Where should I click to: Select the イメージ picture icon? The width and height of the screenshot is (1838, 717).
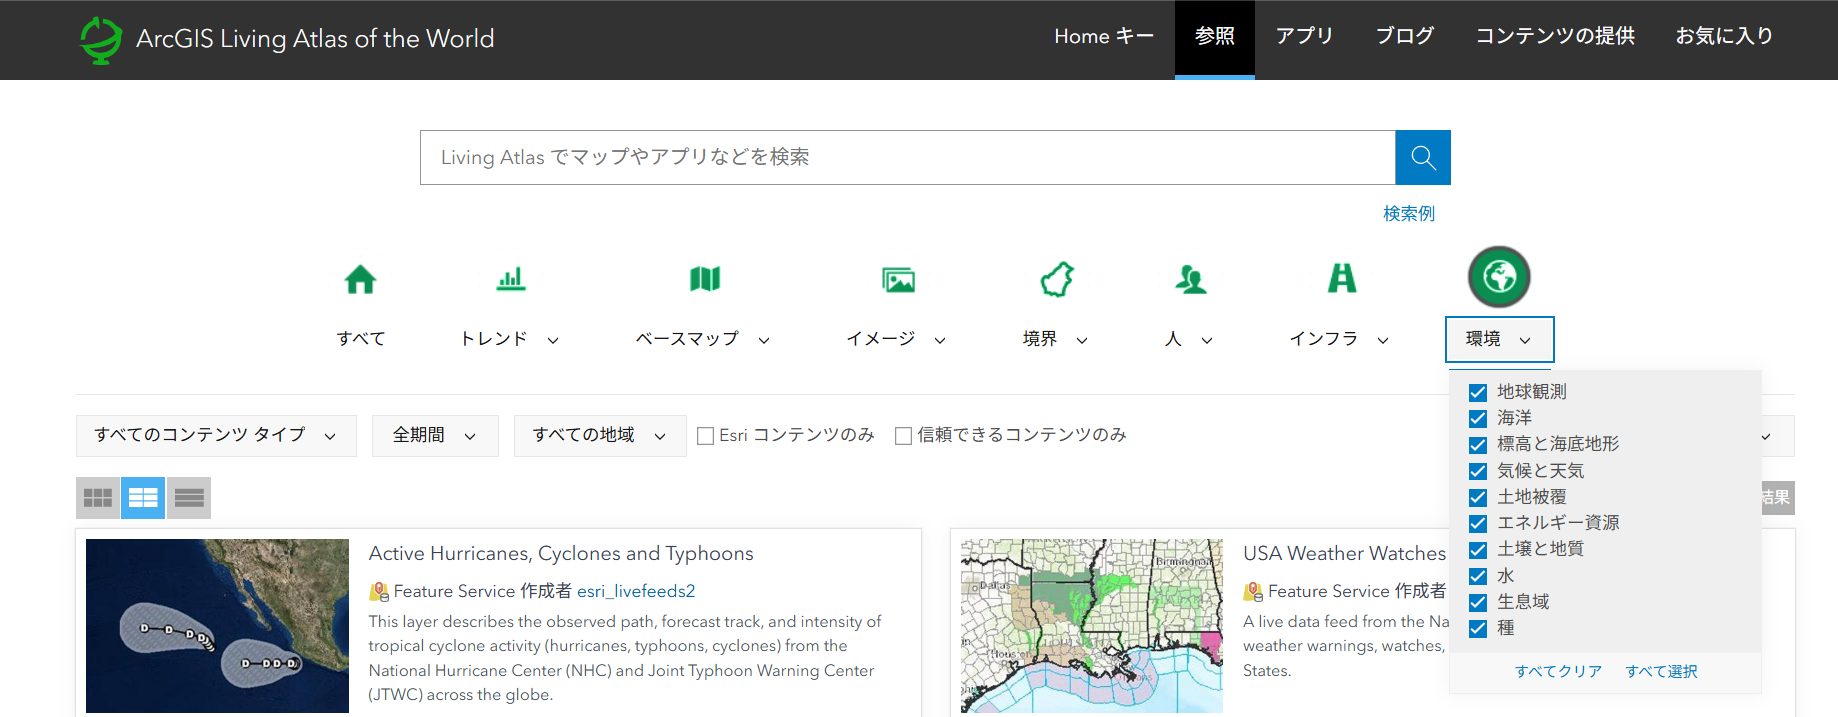(x=898, y=280)
